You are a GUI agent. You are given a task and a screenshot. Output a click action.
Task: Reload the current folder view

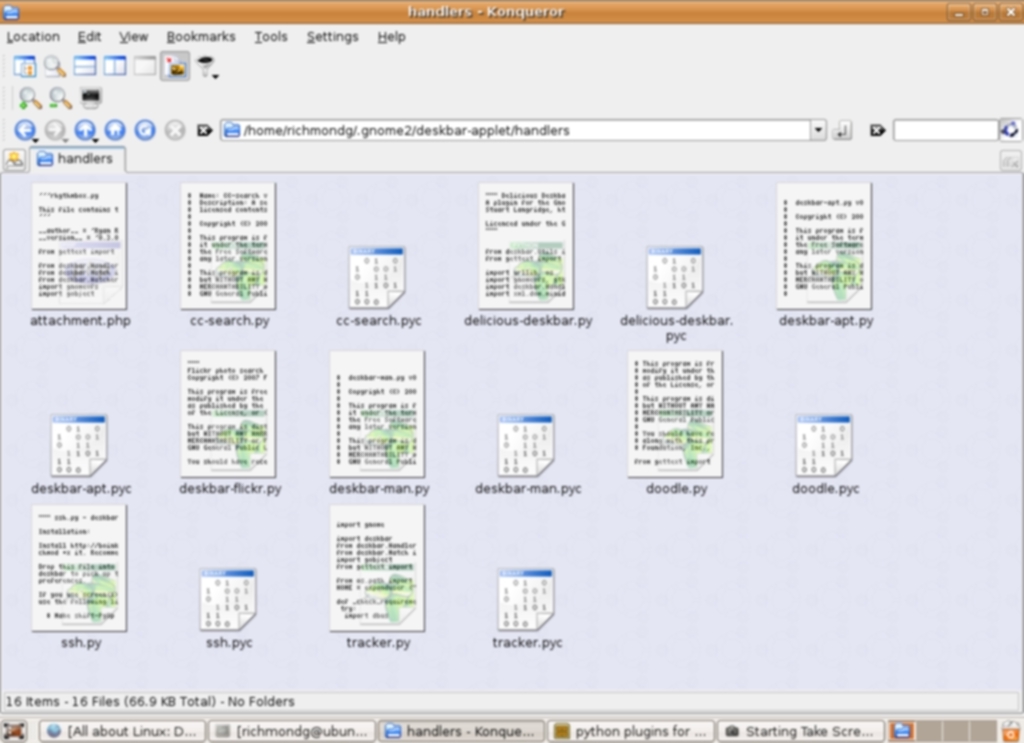[145, 130]
